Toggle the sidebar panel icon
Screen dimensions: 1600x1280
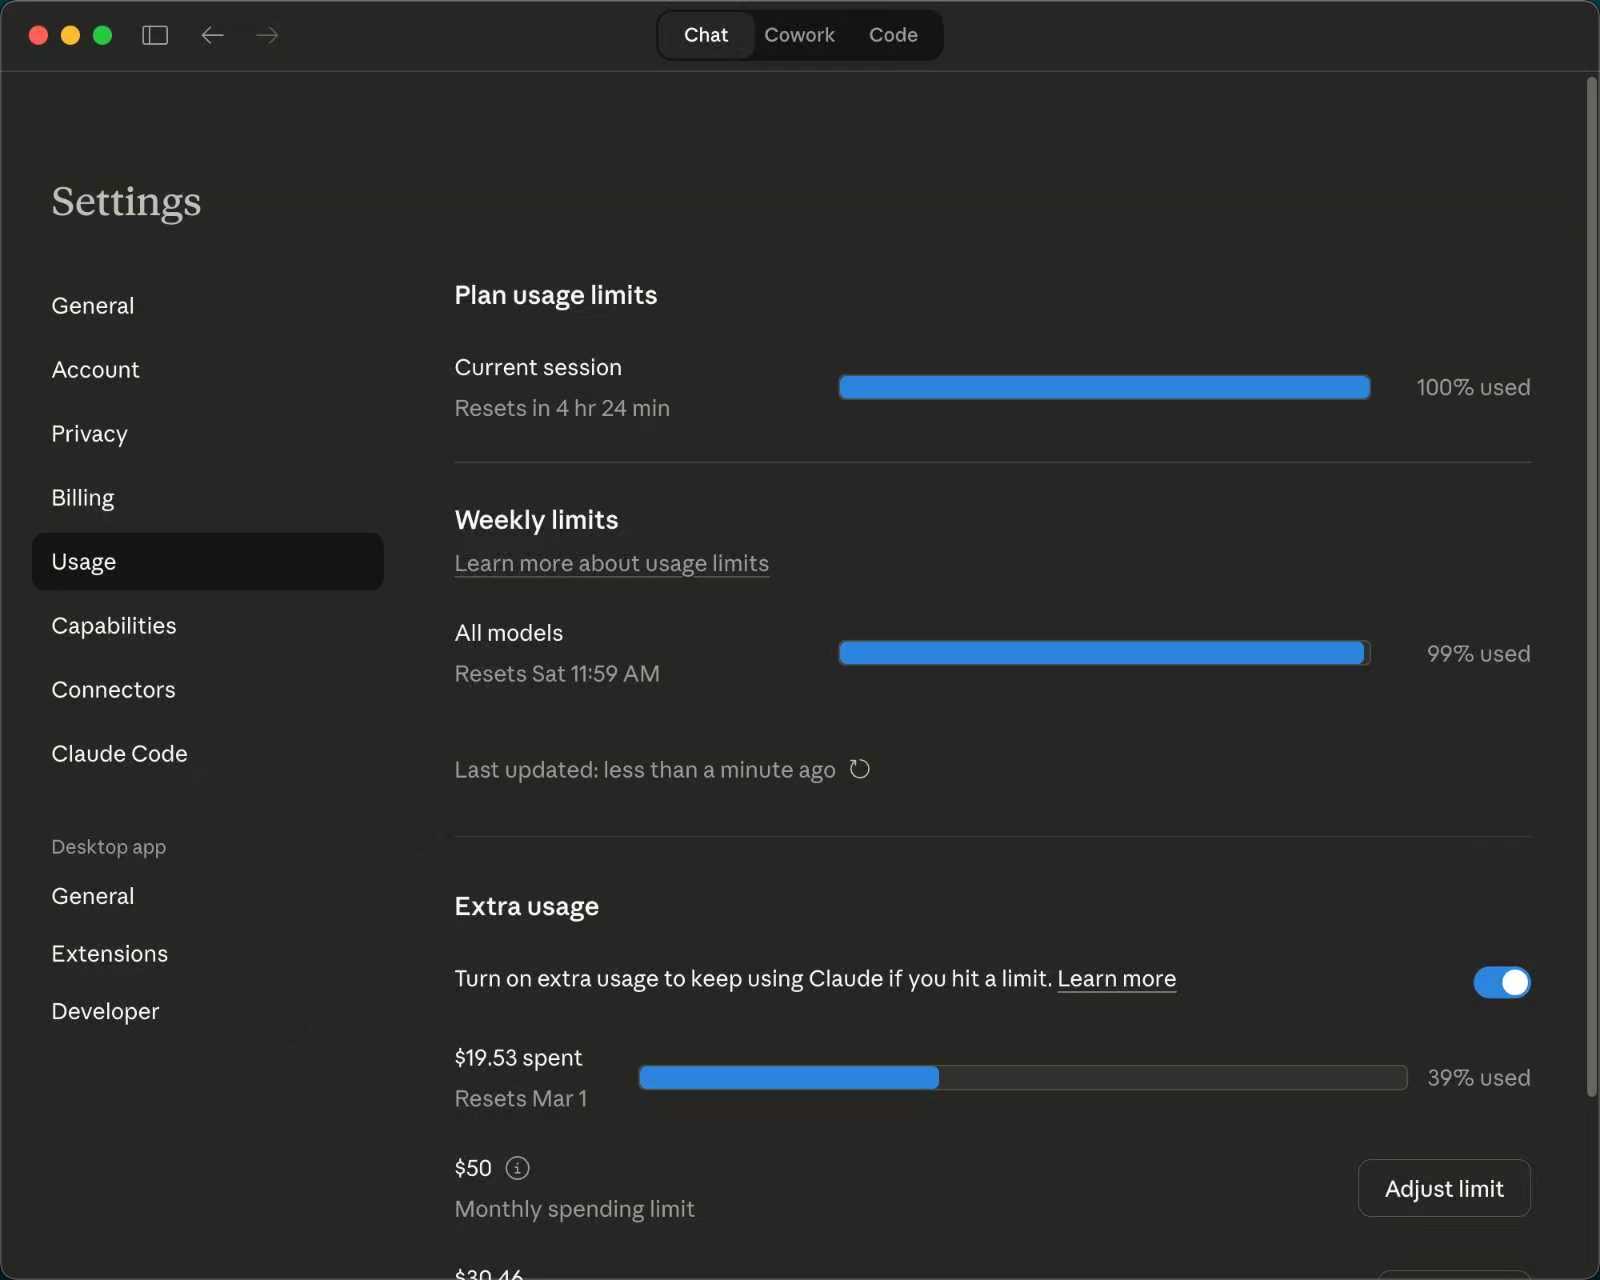point(155,35)
